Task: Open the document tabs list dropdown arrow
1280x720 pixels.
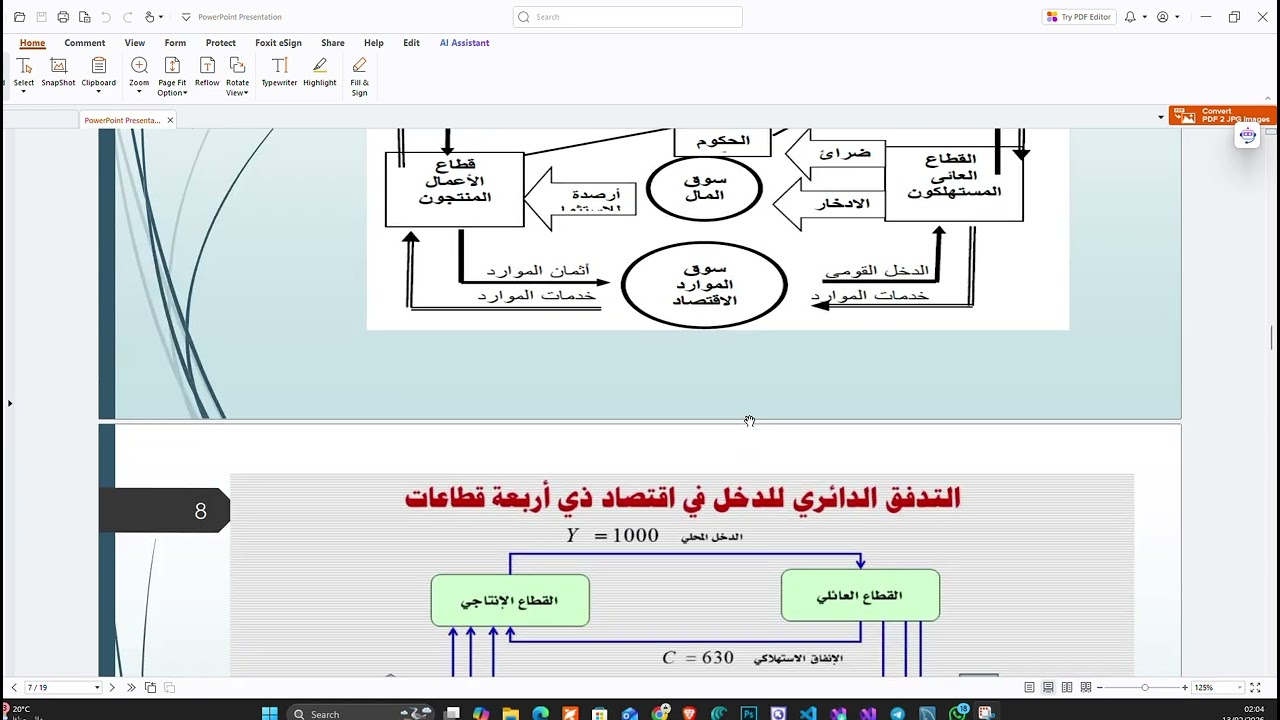Action: [1161, 117]
